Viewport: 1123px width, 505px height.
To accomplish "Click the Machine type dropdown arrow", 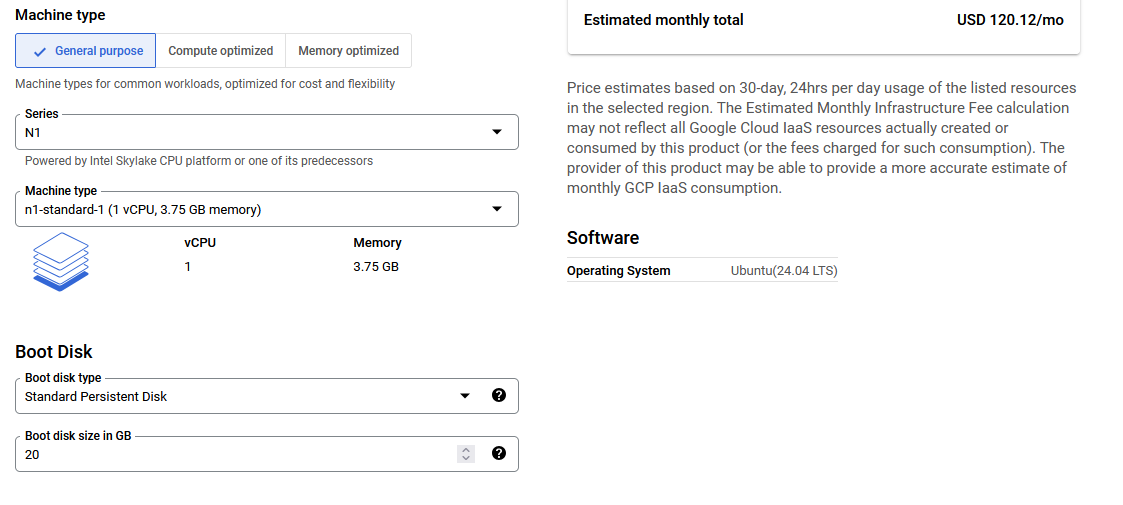I will [497, 209].
